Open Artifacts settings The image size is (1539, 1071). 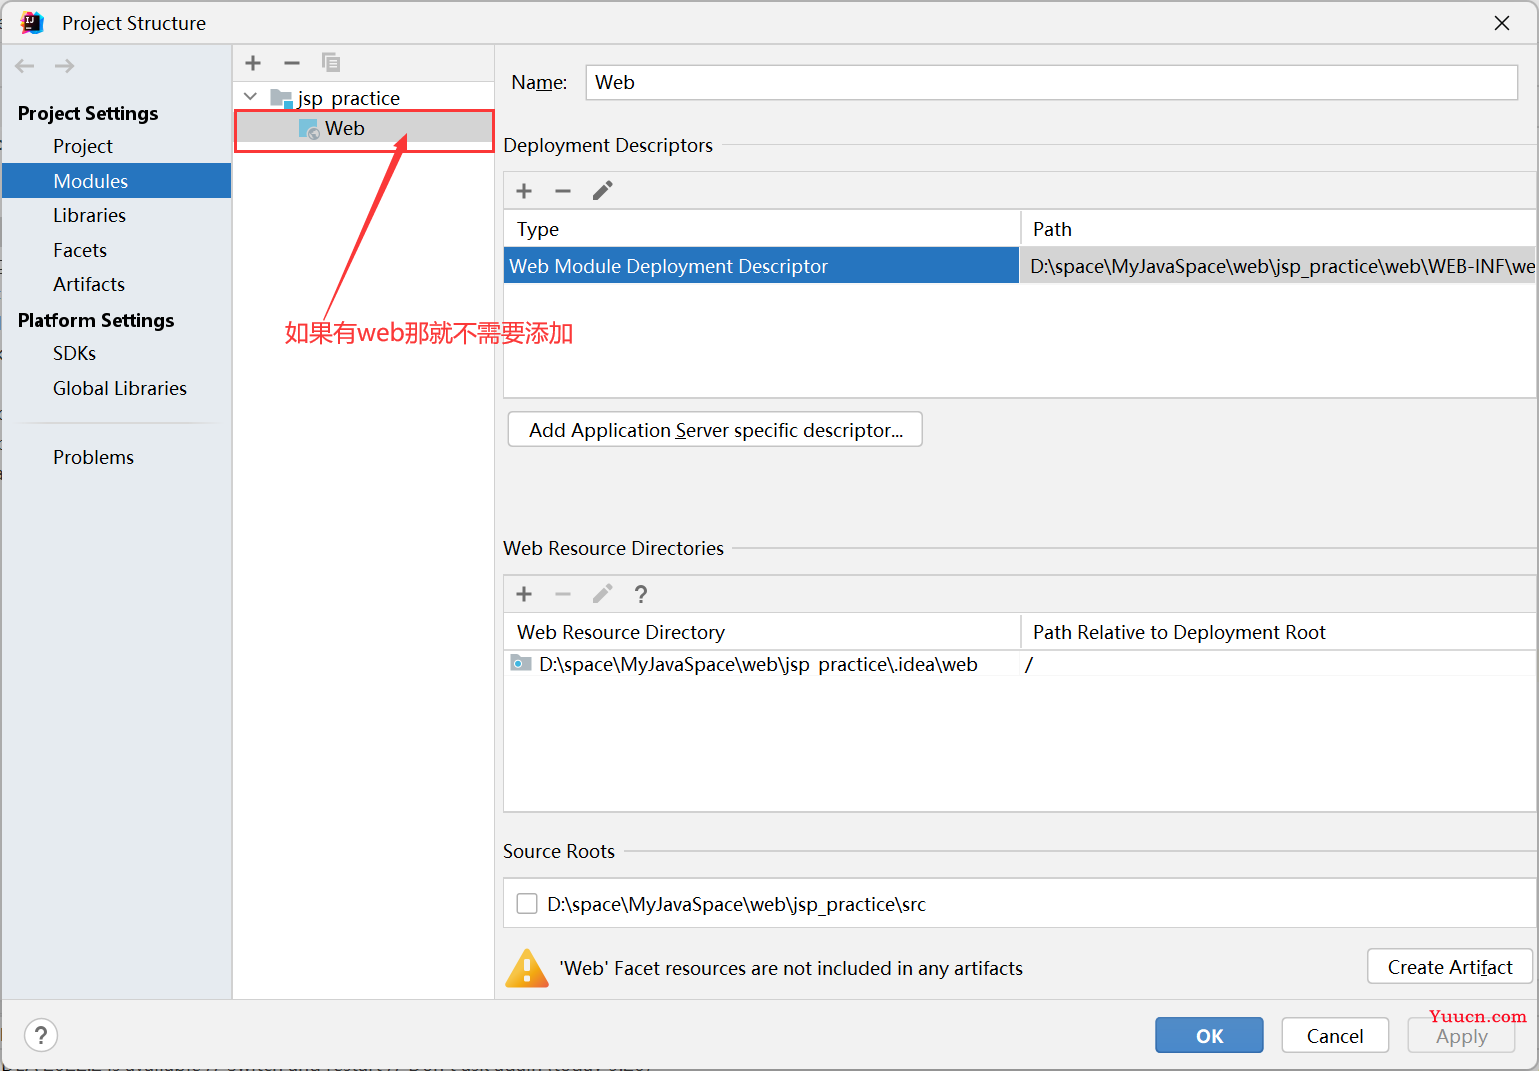coord(89,284)
